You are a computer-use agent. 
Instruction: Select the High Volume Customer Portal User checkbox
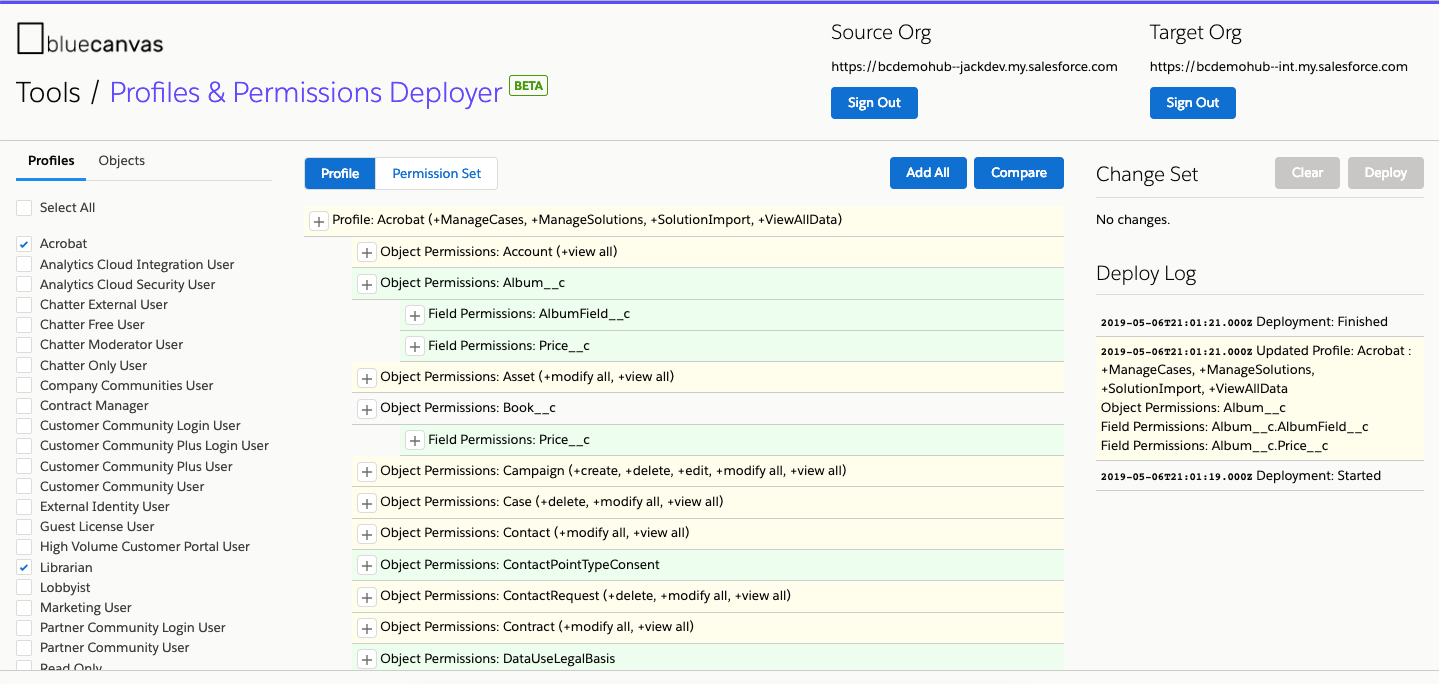(24, 546)
